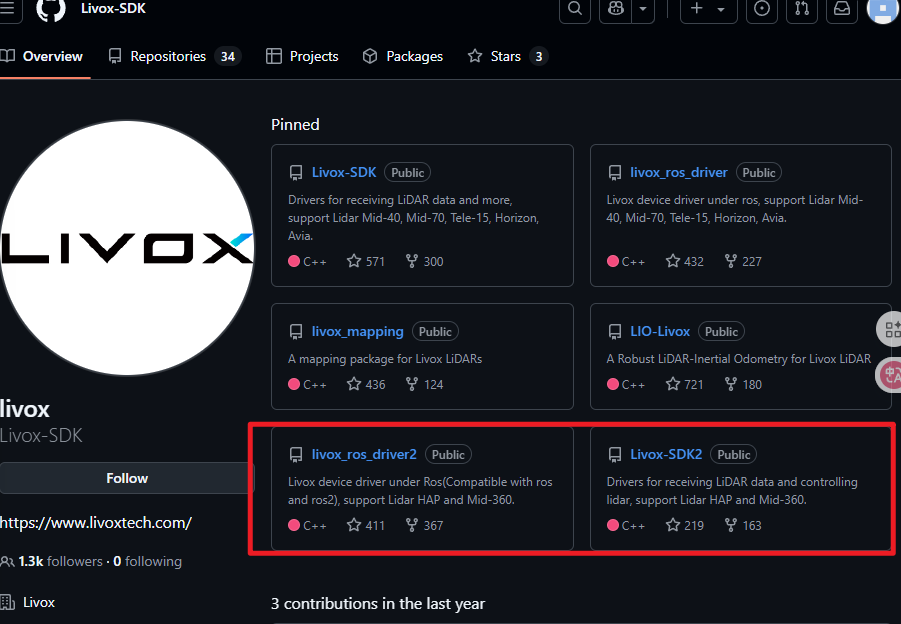The height and width of the screenshot is (624, 901).
Task: Click the 3 contributions in the last year heading
Action: (x=378, y=604)
